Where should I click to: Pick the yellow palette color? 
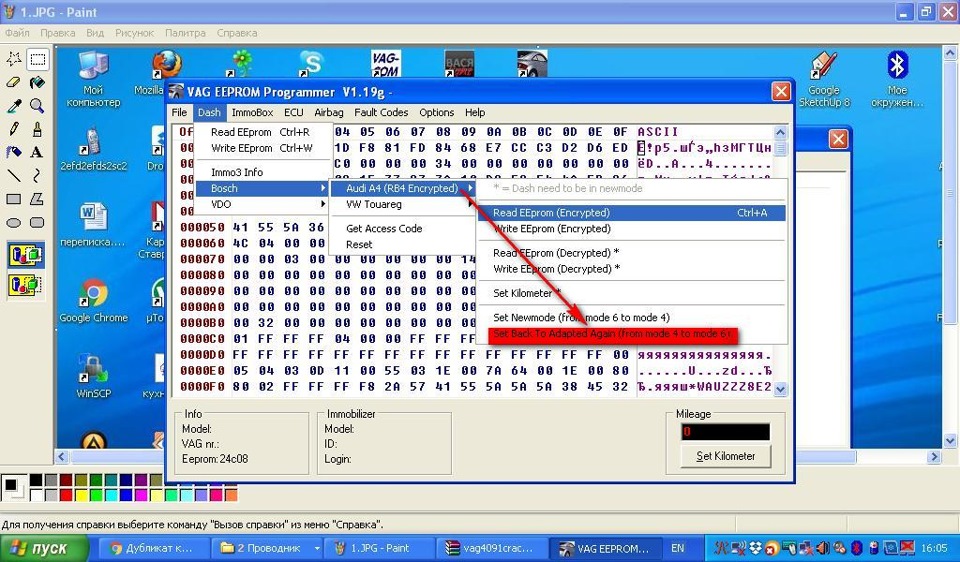(81, 494)
